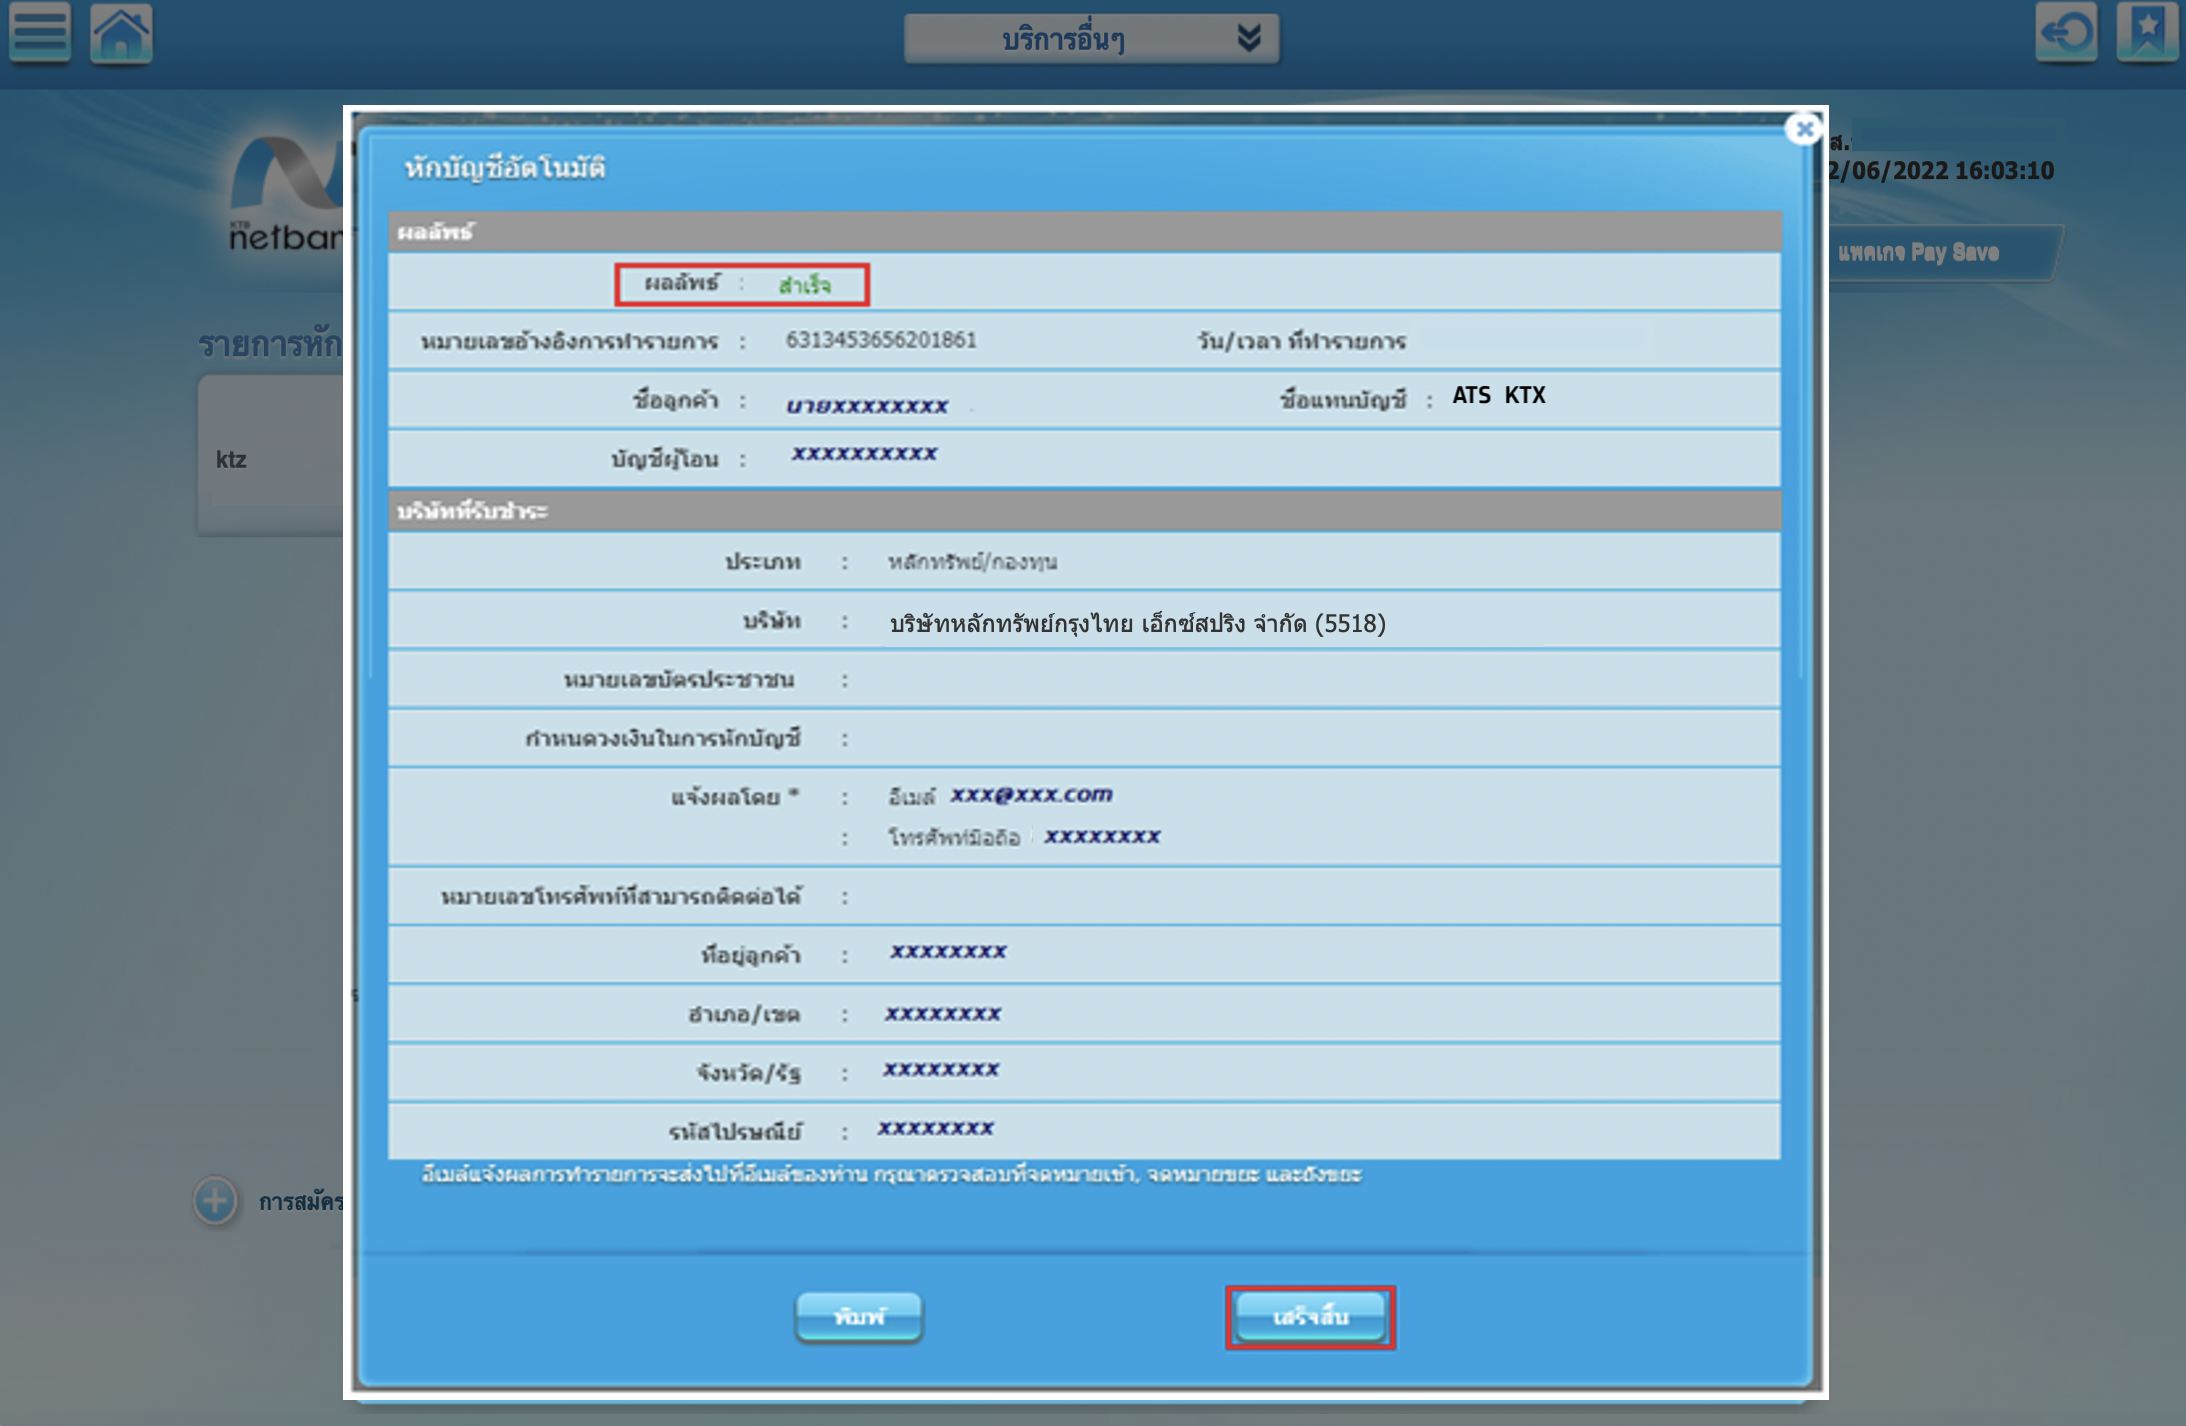Select the ktz list item
Image resolution: width=2186 pixels, height=1426 pixels.
(x=232, y=459)
